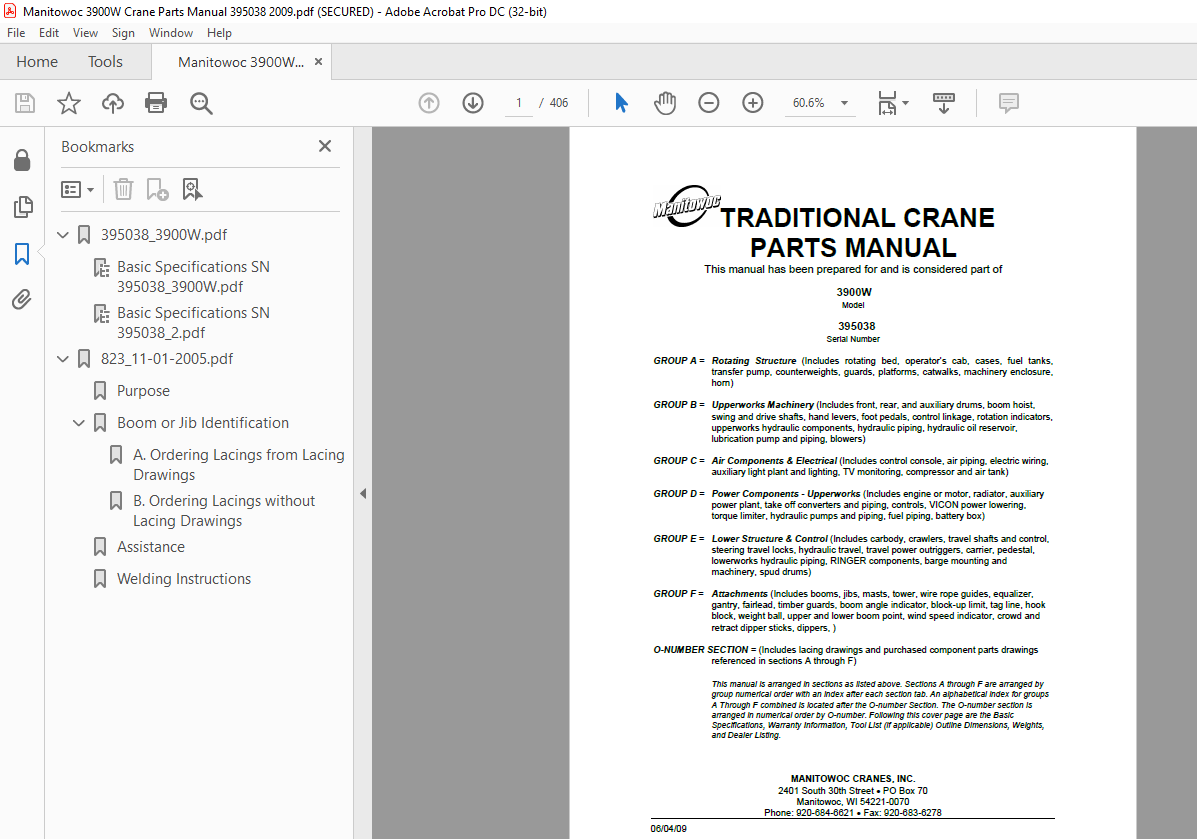The height and width of the screenshot is (839, 1197).
Task: Click the 06/04/09 date text
Action: [x=669, y=828]
